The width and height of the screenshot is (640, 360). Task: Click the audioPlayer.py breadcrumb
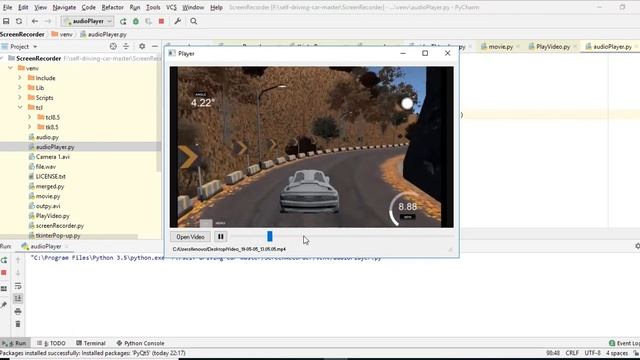pos(104,34)
